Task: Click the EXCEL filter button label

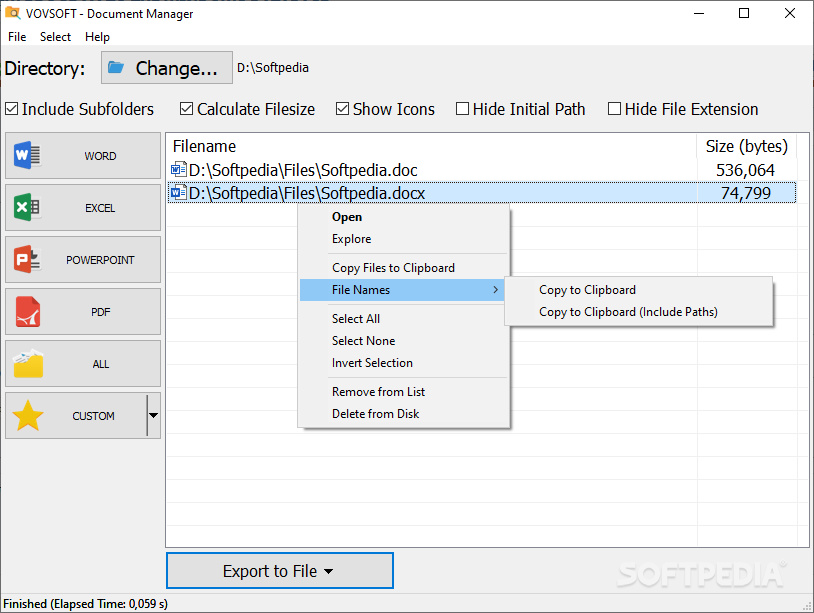Action: [100, 208]
